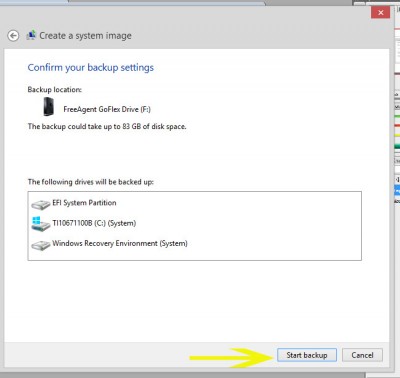
Task: Click the FreeAgent GoFlex Drive (F:) label
Action: click(107, 109)
